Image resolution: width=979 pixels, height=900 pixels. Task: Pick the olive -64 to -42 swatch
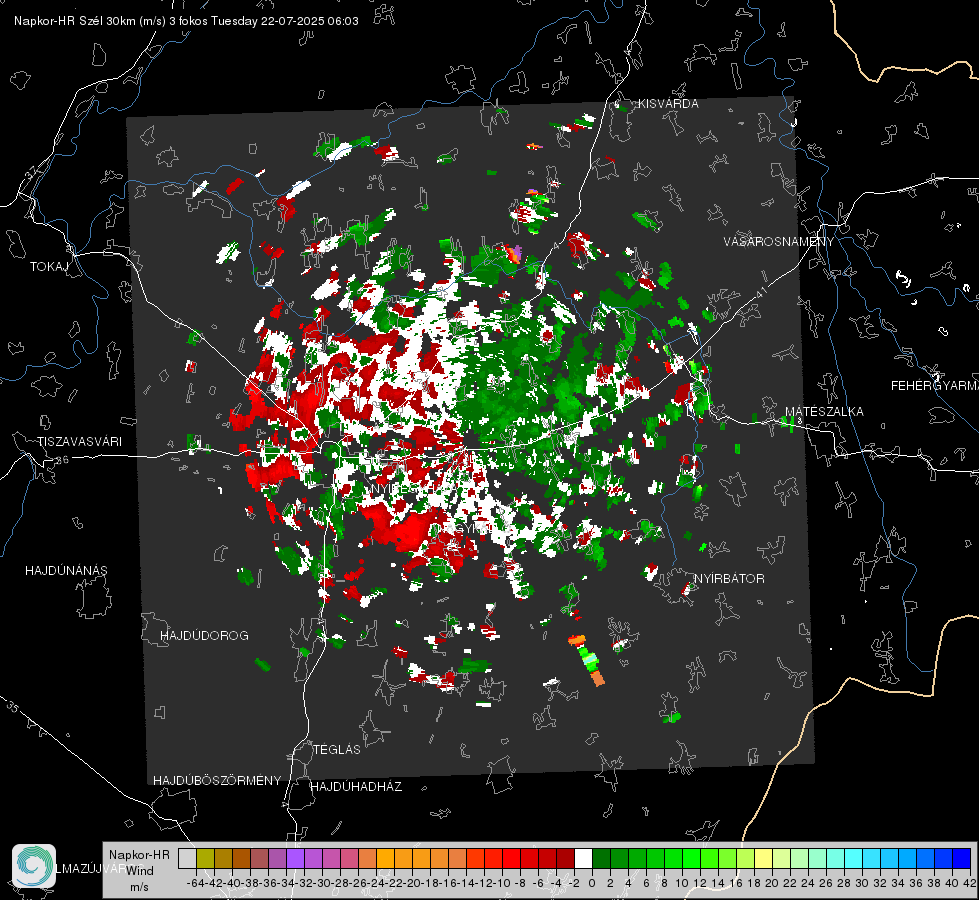point(205,858)
